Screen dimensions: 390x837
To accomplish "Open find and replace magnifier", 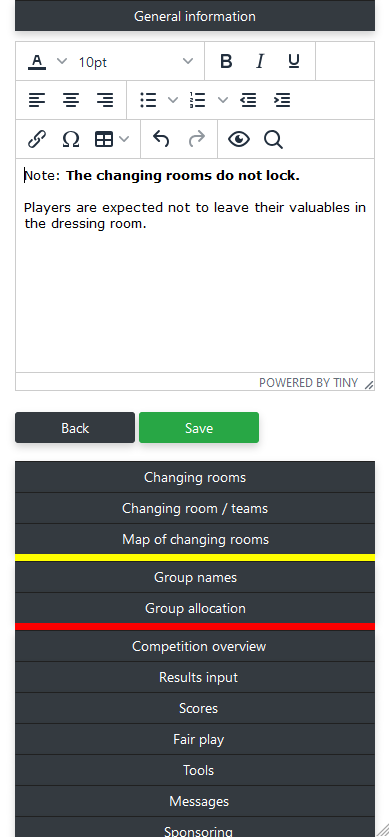I will (x=273, y=139).
